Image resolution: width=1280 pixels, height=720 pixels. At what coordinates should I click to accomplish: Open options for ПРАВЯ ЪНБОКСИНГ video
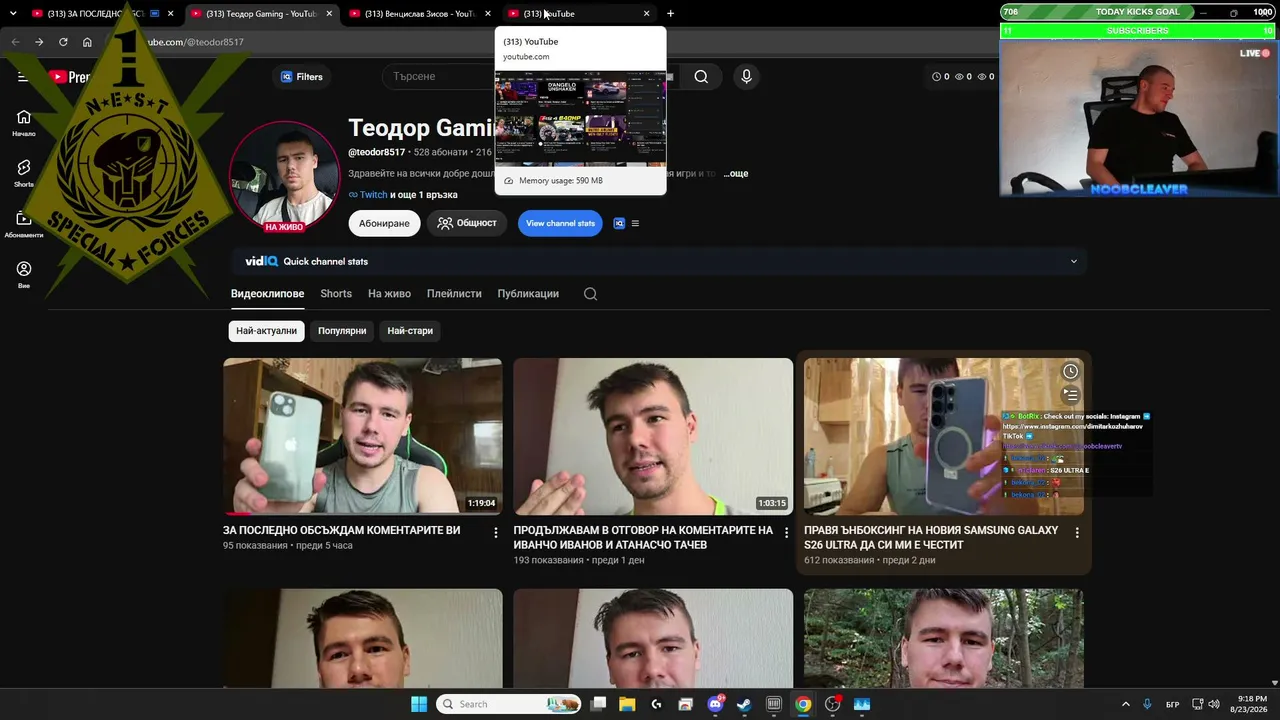(x=1077, y=533)
